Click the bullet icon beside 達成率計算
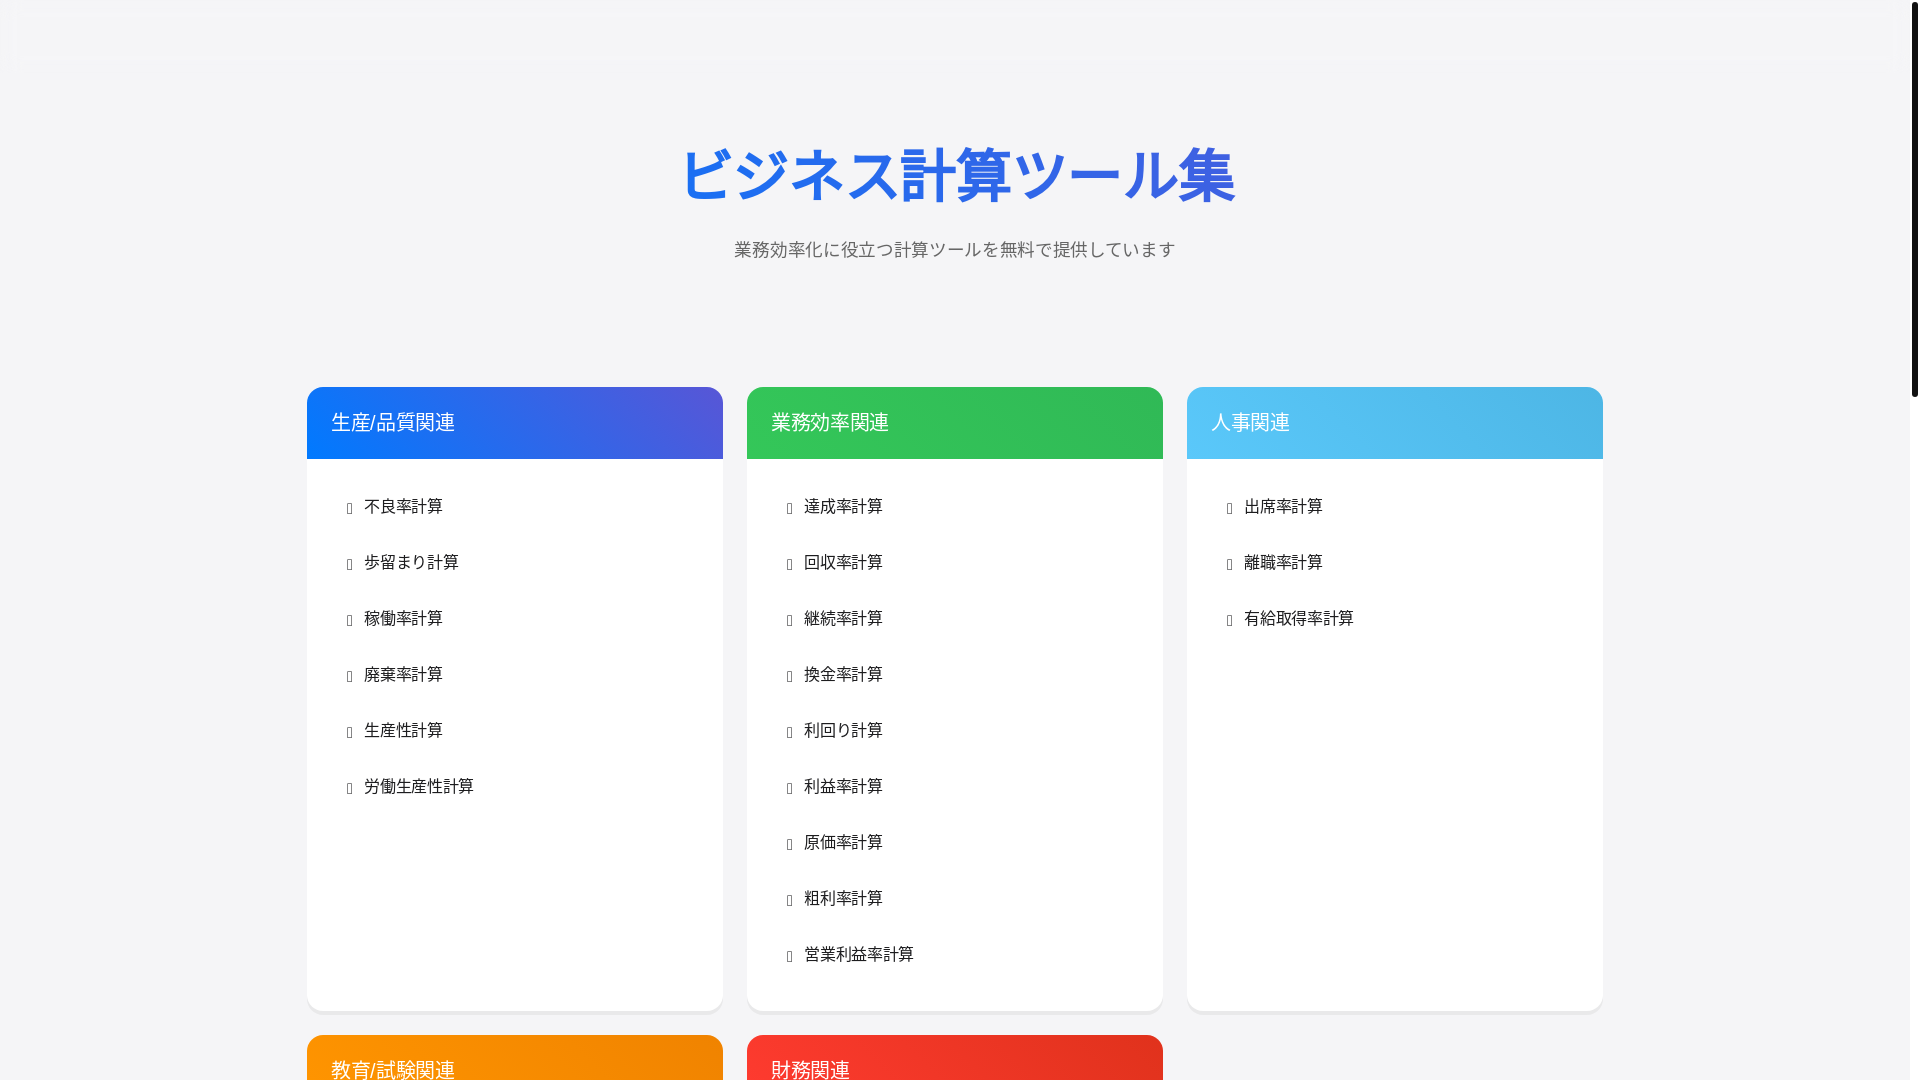Viewport: 1920px width, 1080px height. (x=789, y=509)
